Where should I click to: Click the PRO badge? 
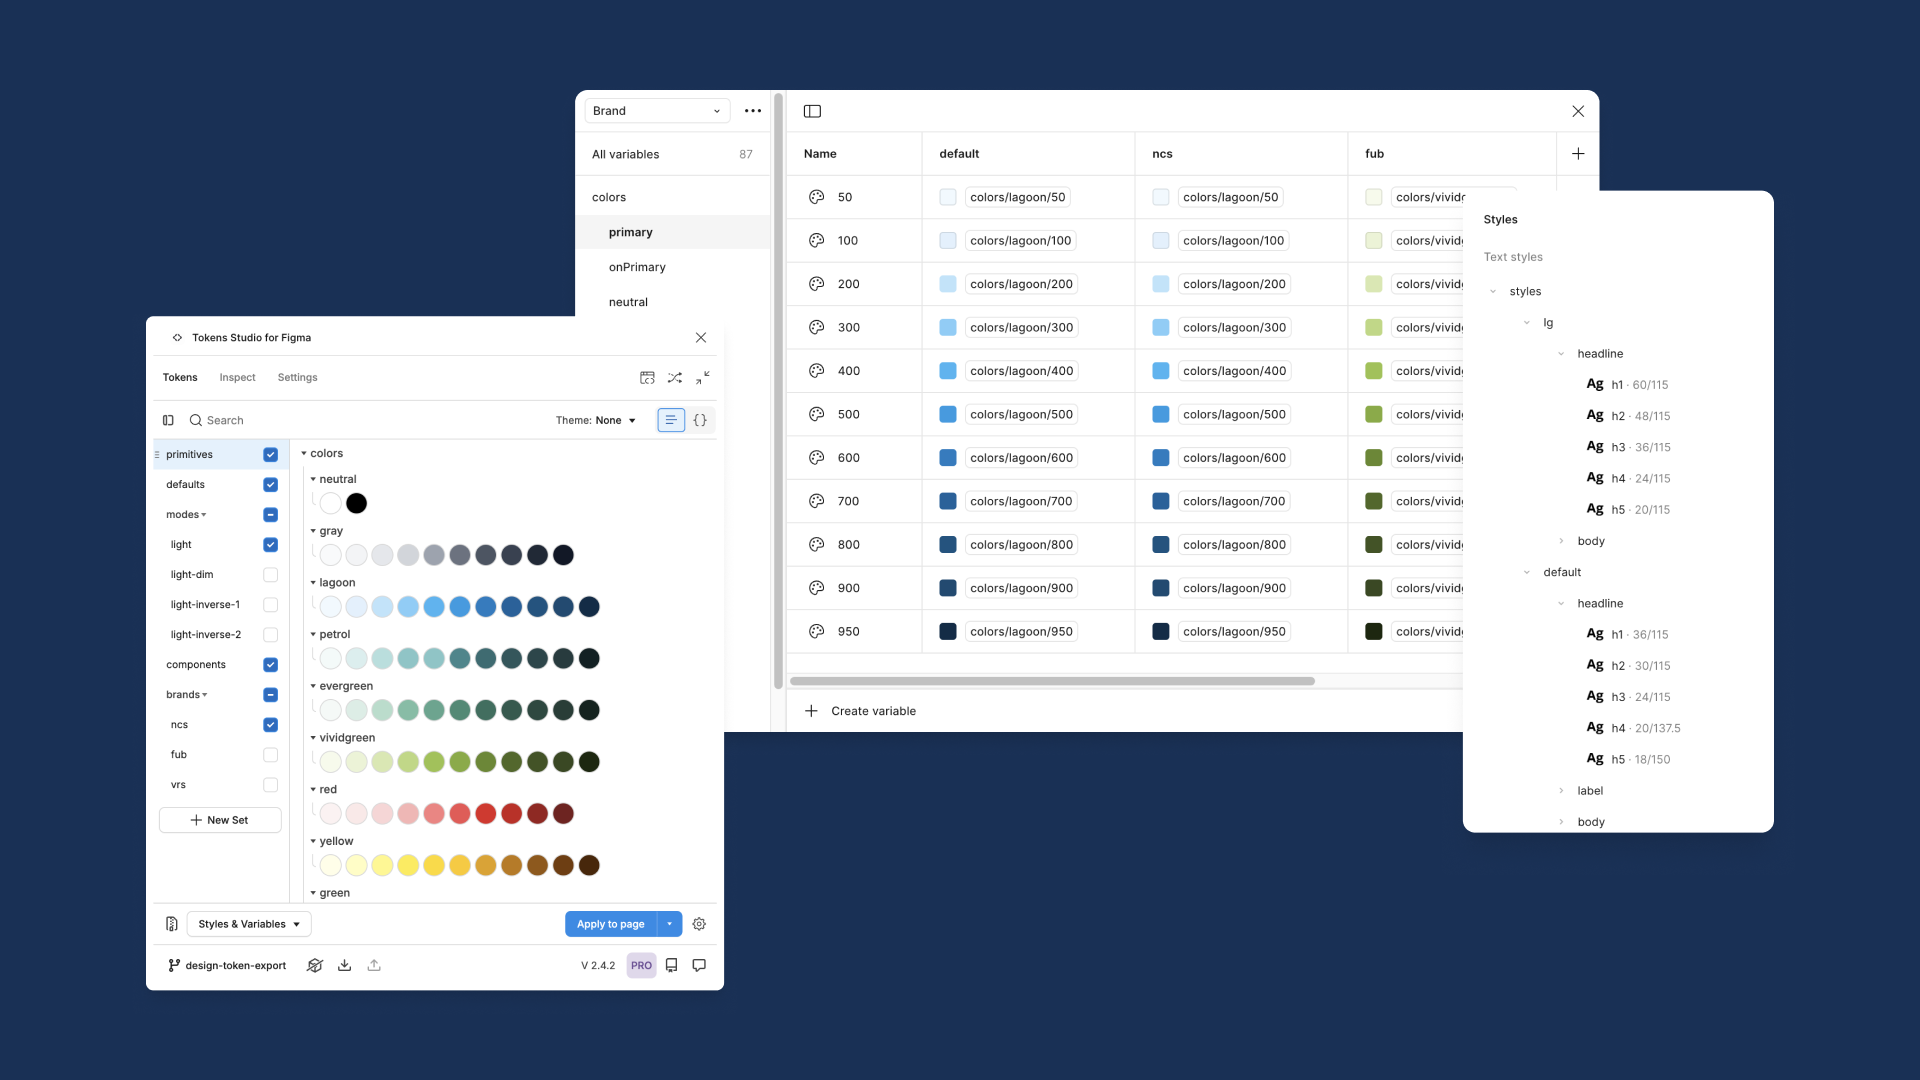tap(641, 966)
